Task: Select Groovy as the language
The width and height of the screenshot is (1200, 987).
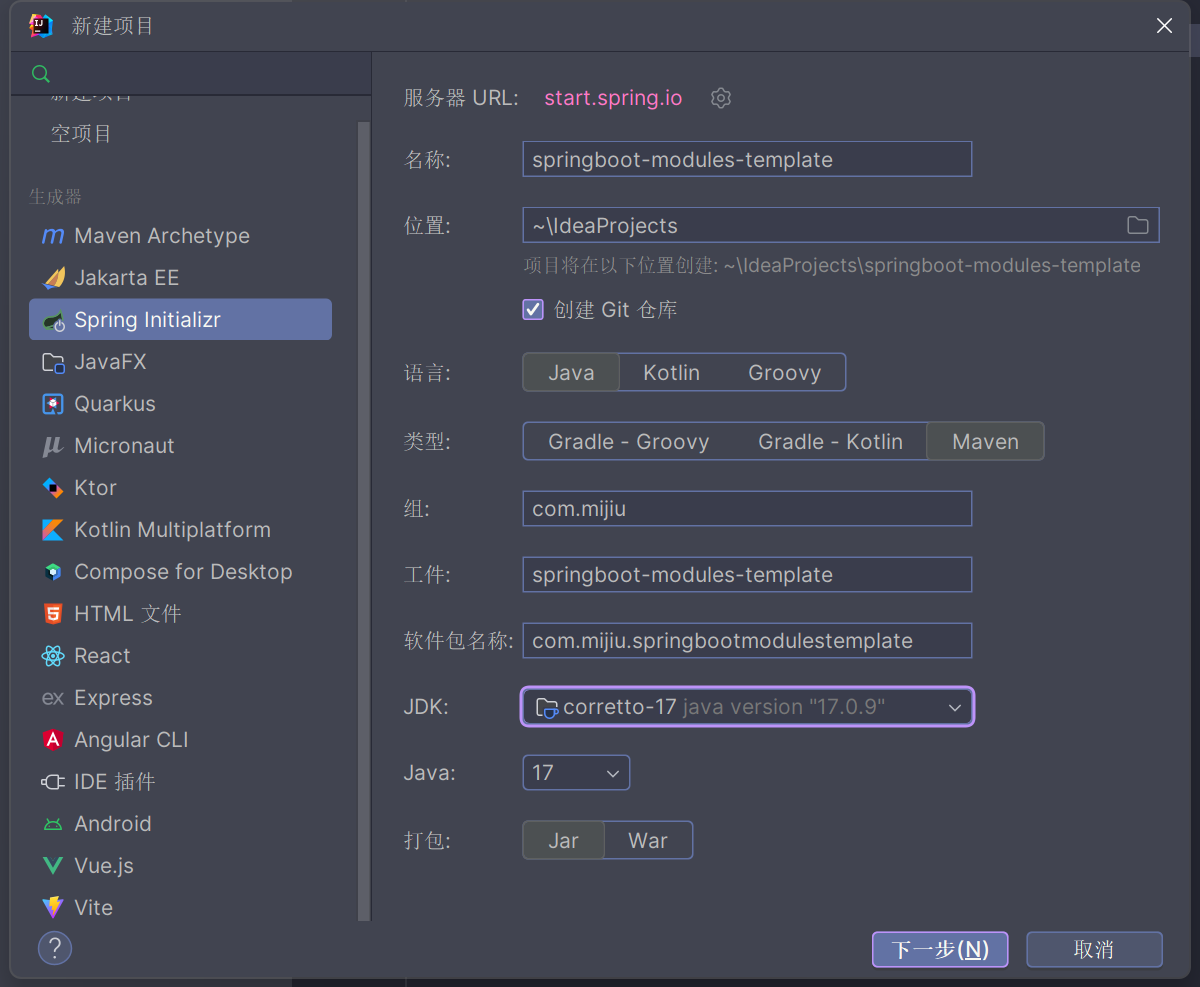Action: [x=784, y=373]
